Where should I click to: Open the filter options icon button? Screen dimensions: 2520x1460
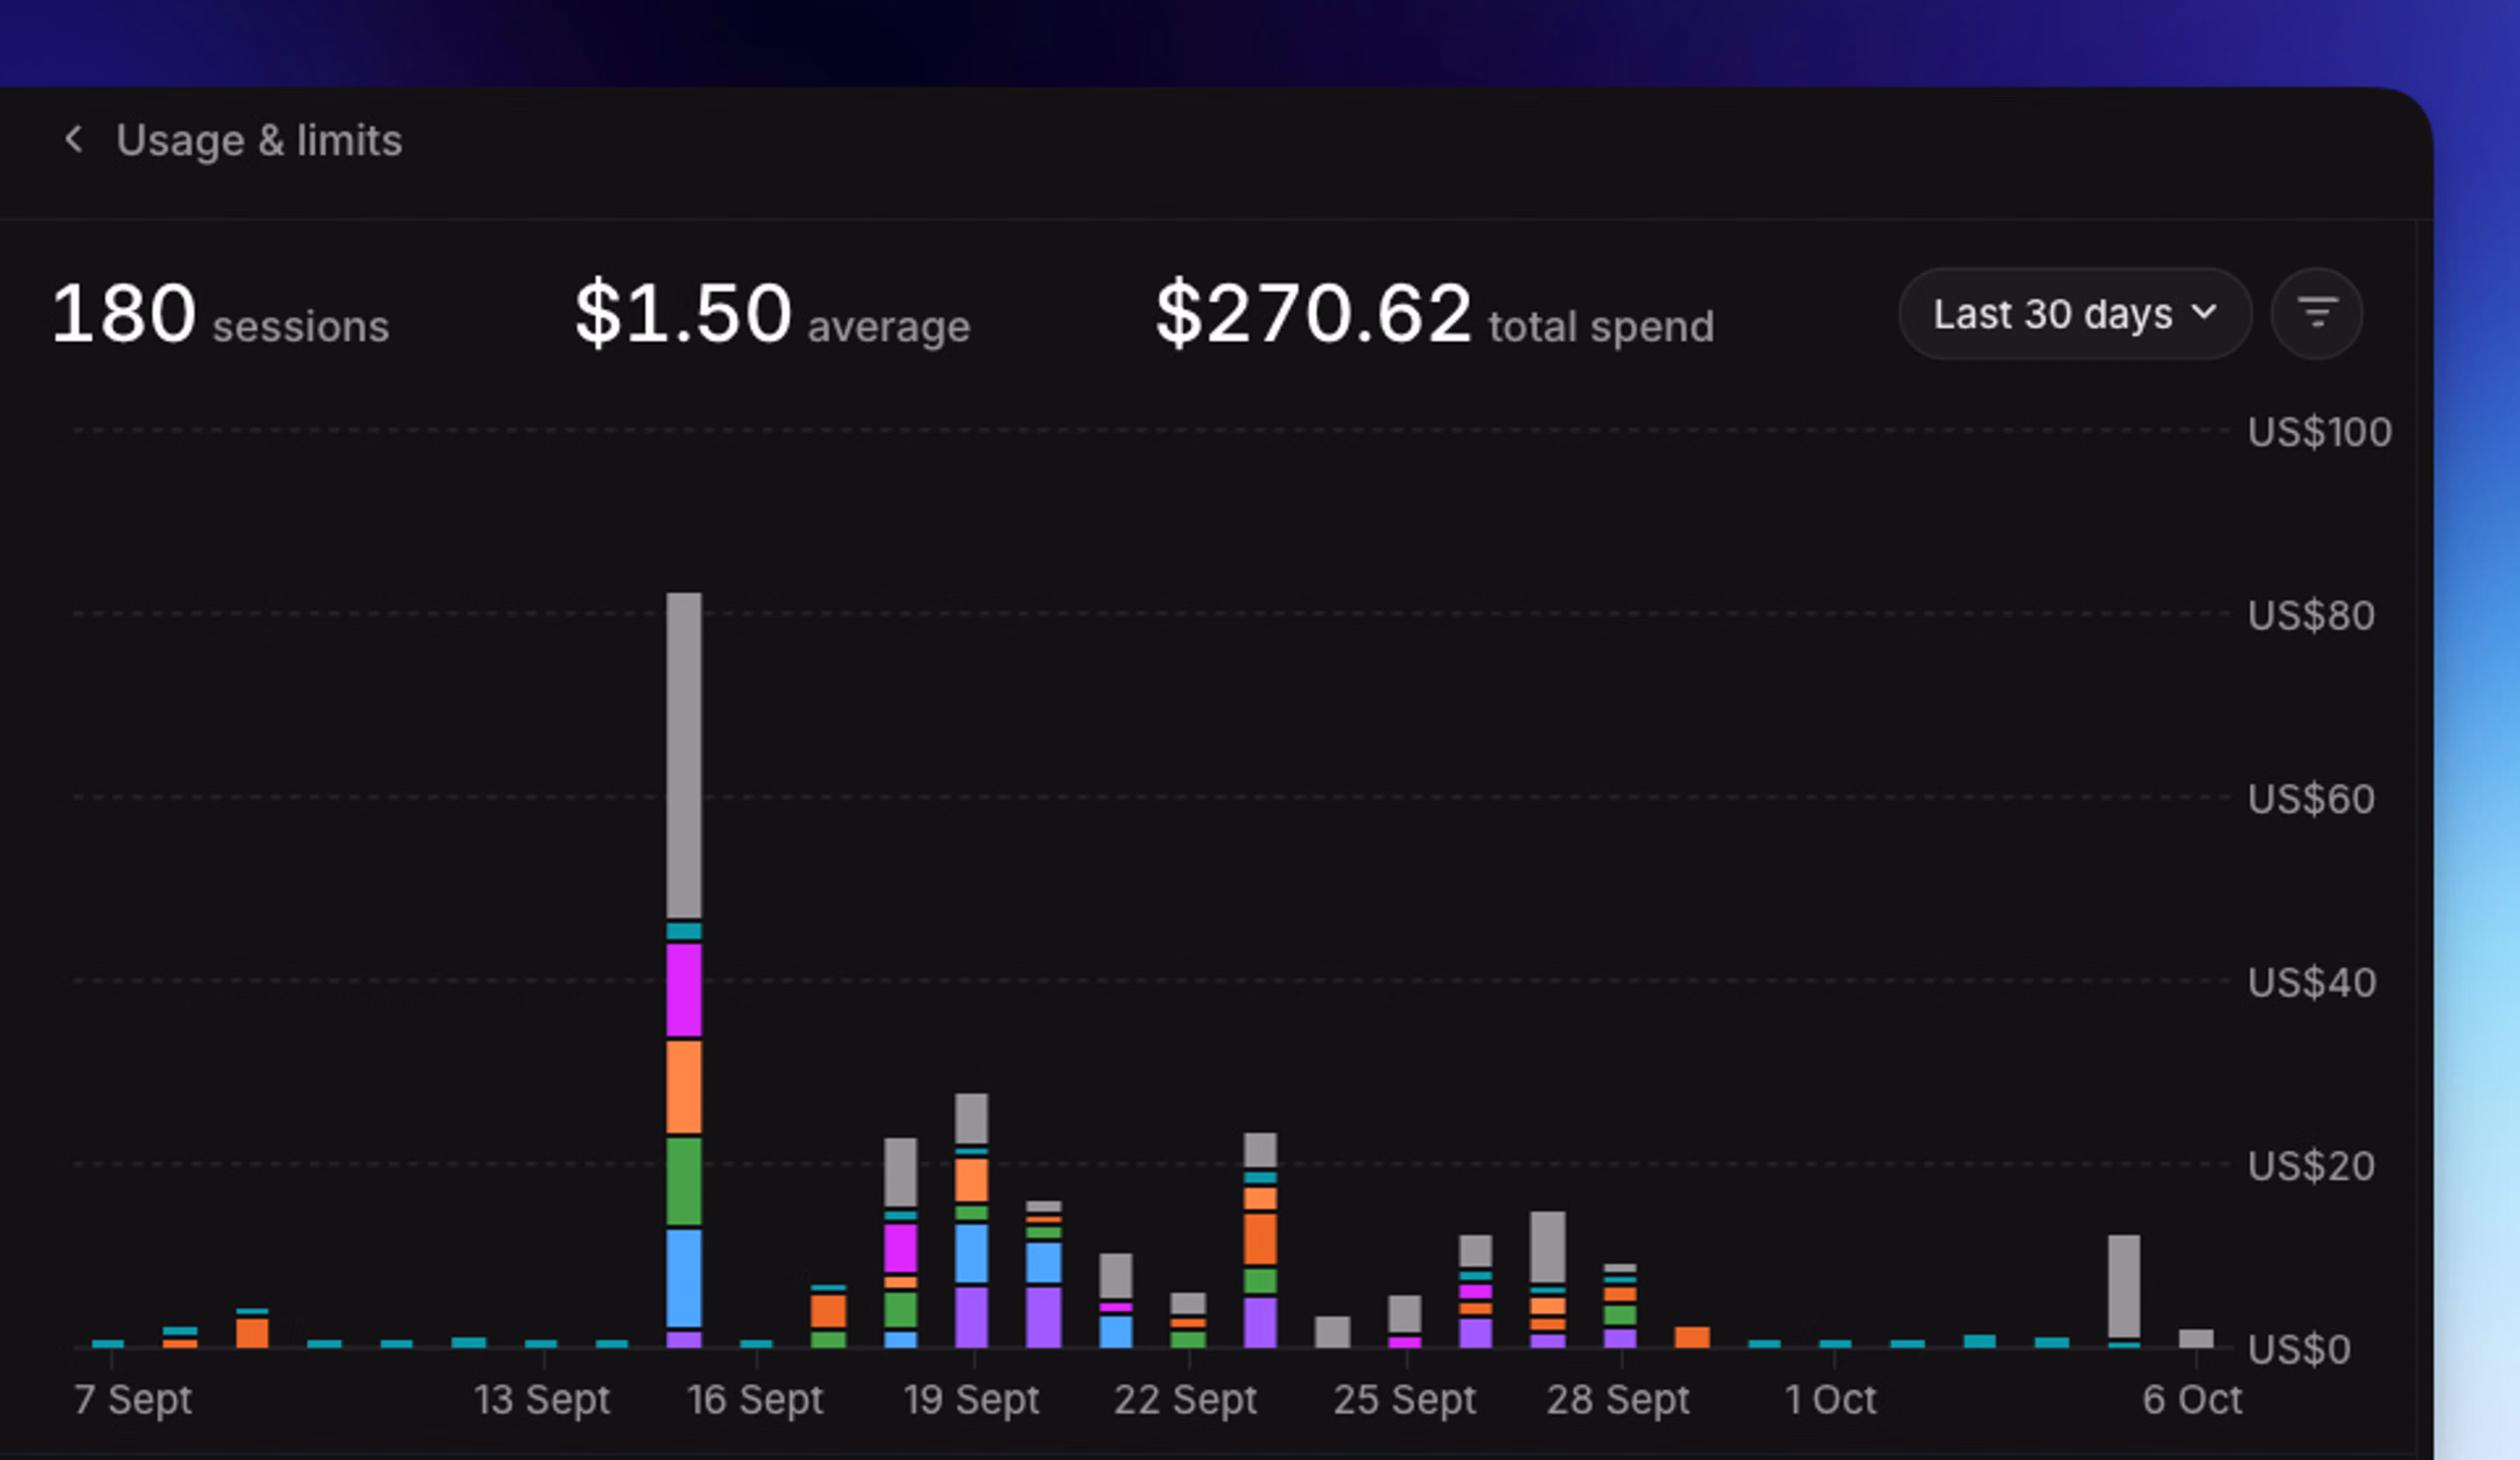click(2317, 313)
